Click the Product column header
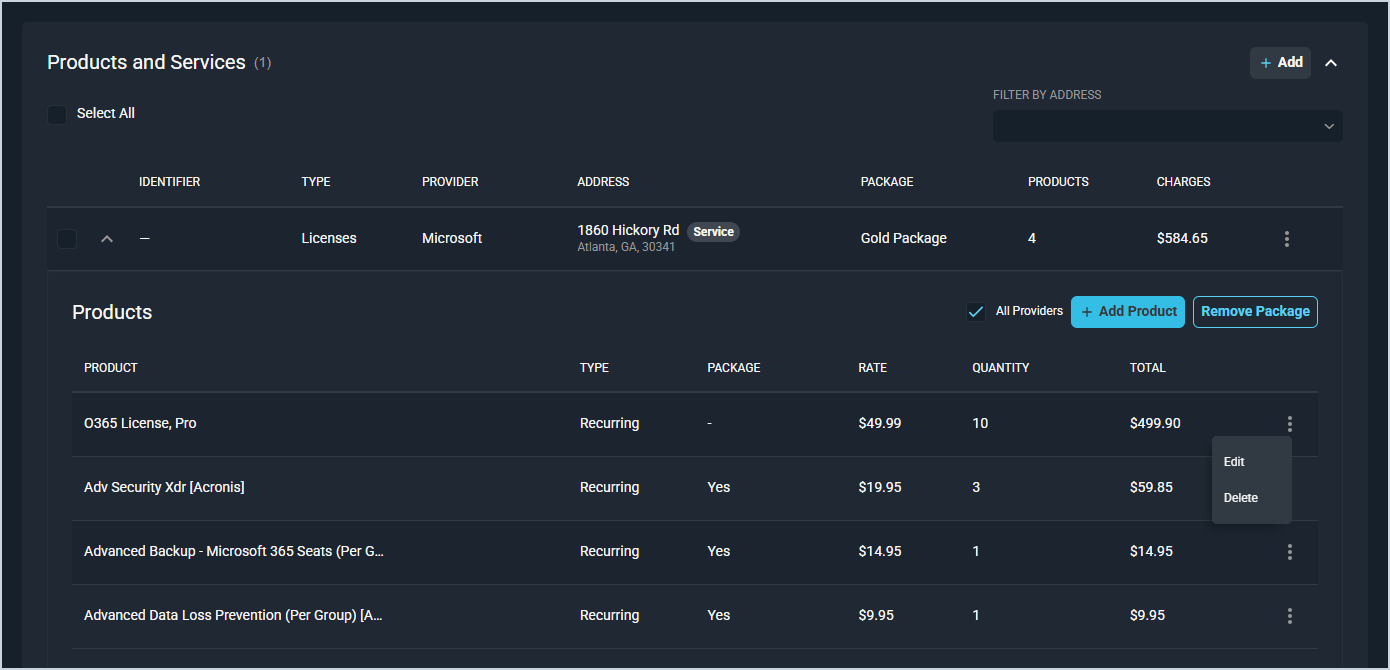Viewport: 1390px width, 670px height. (111, 368)
